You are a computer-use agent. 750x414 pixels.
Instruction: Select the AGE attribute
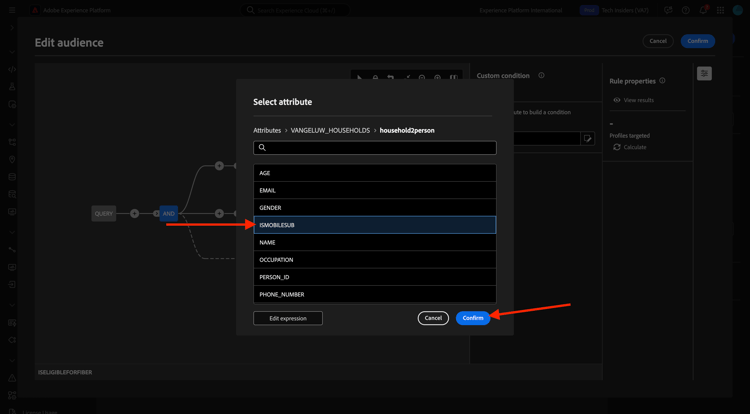375,173
